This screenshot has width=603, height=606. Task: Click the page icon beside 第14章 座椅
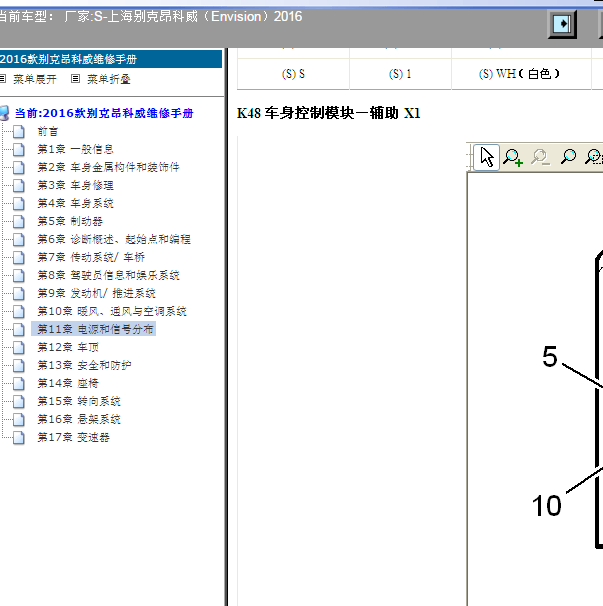(x=19, y=383)
